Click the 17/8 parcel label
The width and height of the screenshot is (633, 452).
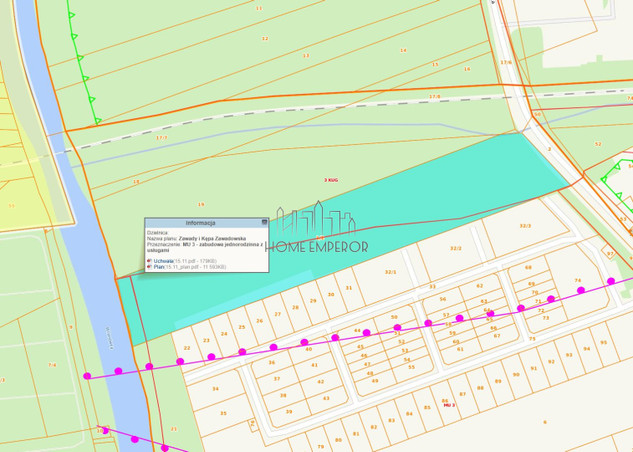434,97
